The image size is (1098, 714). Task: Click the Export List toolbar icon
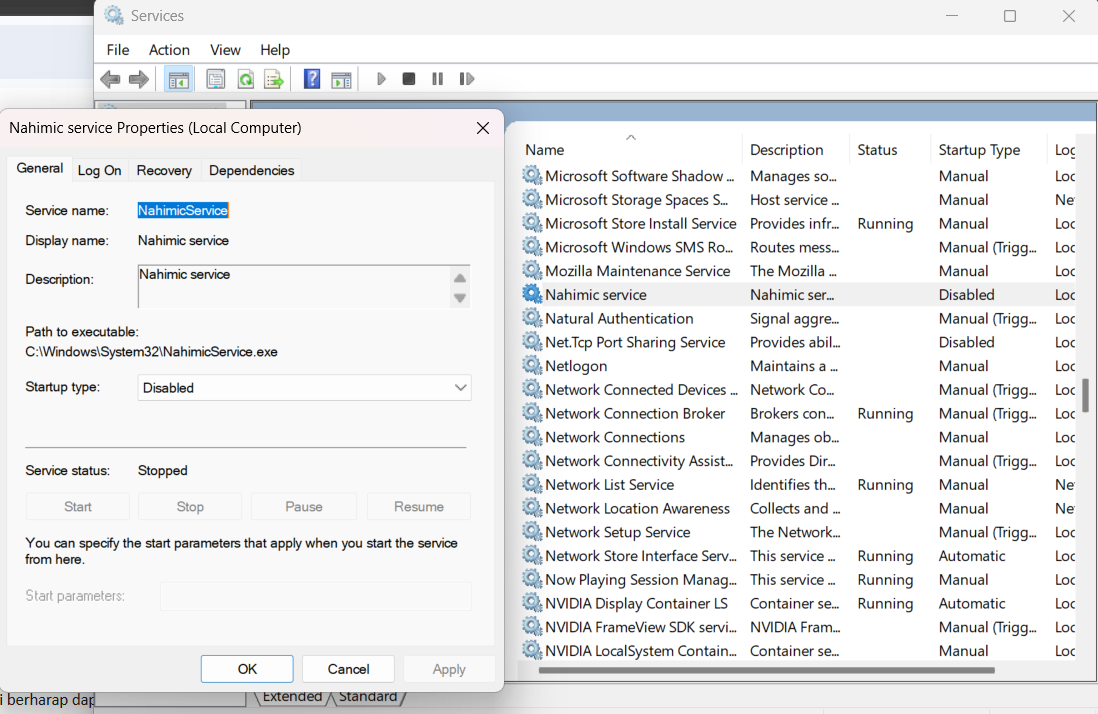click(273, 79)
